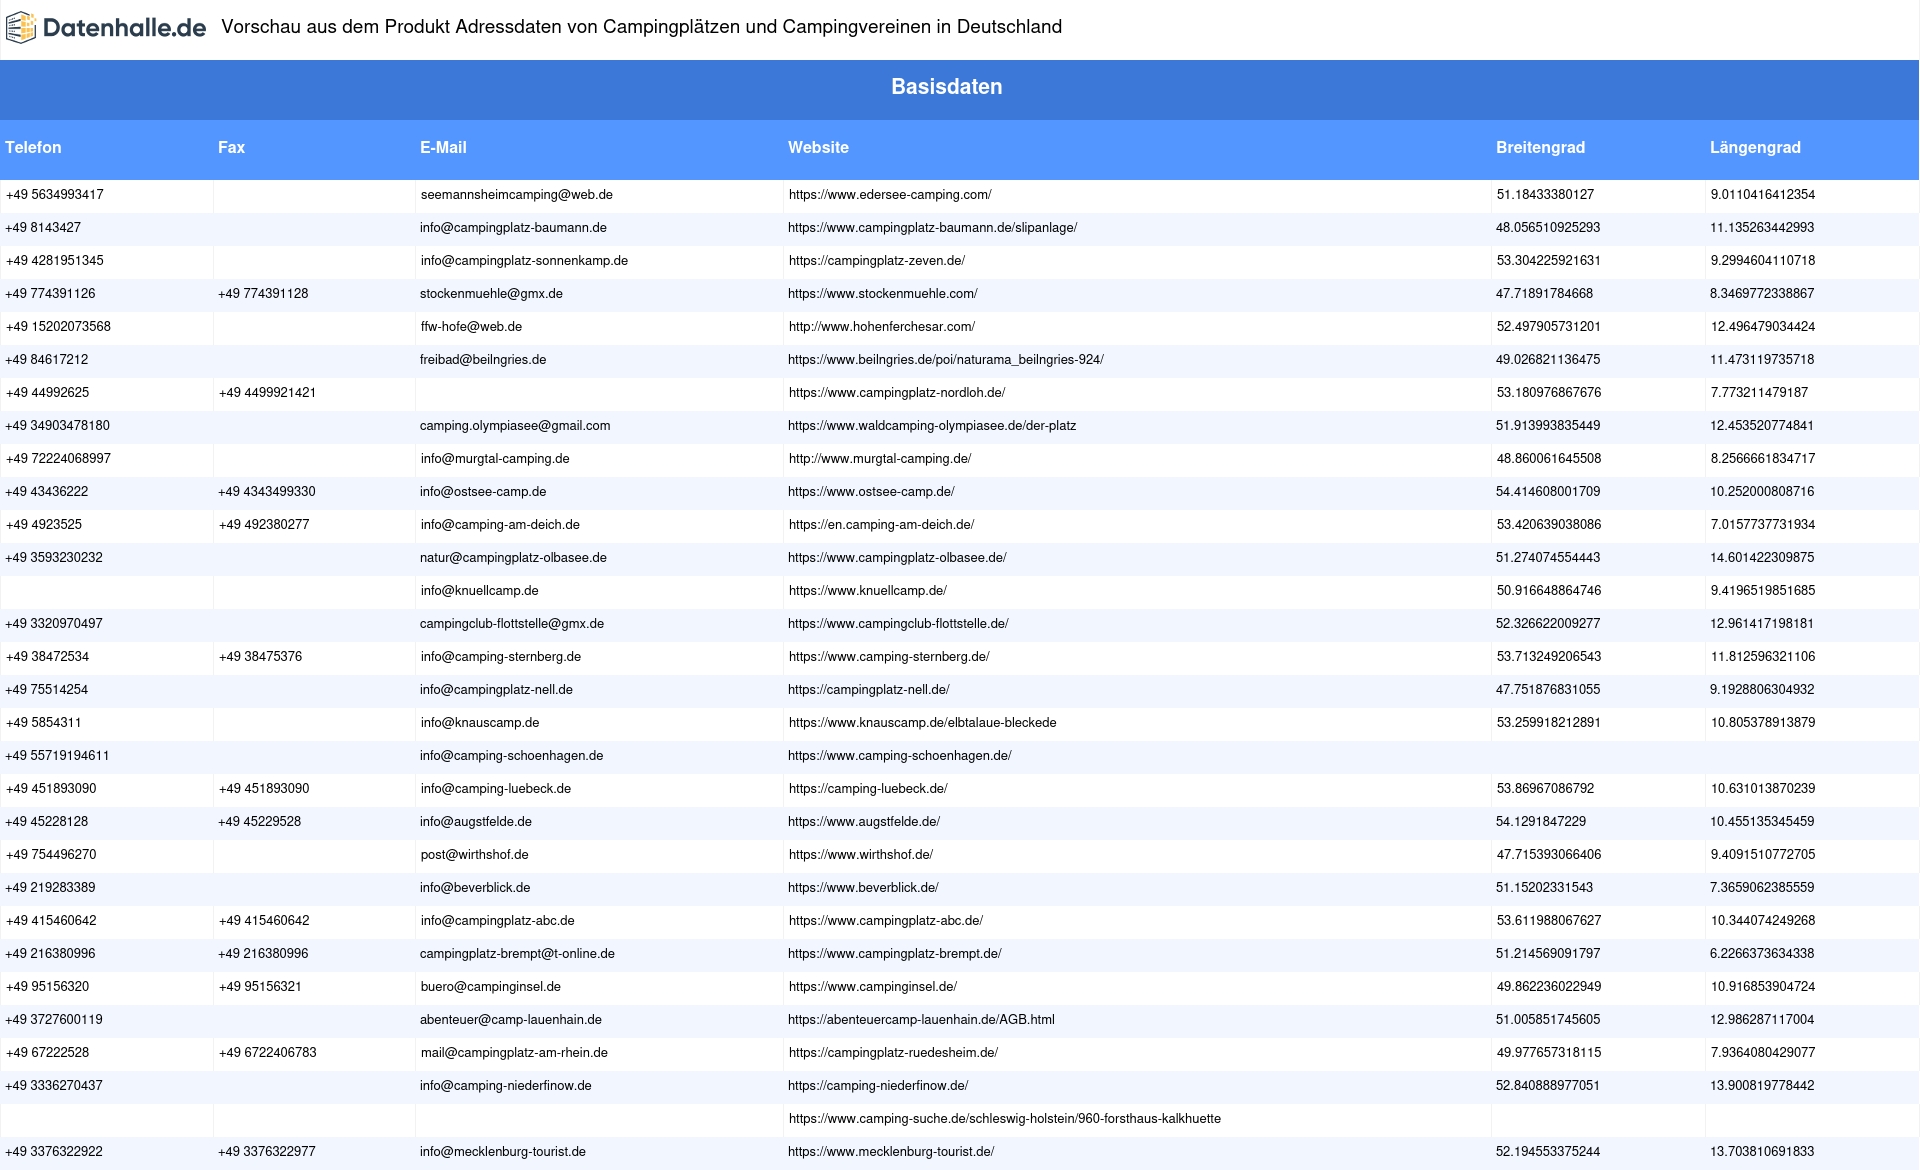This screenshot has width=1920, height=1170.
Task: Select email natur@campingplatz-olbasee.de
Action: (x=513, y=558)
